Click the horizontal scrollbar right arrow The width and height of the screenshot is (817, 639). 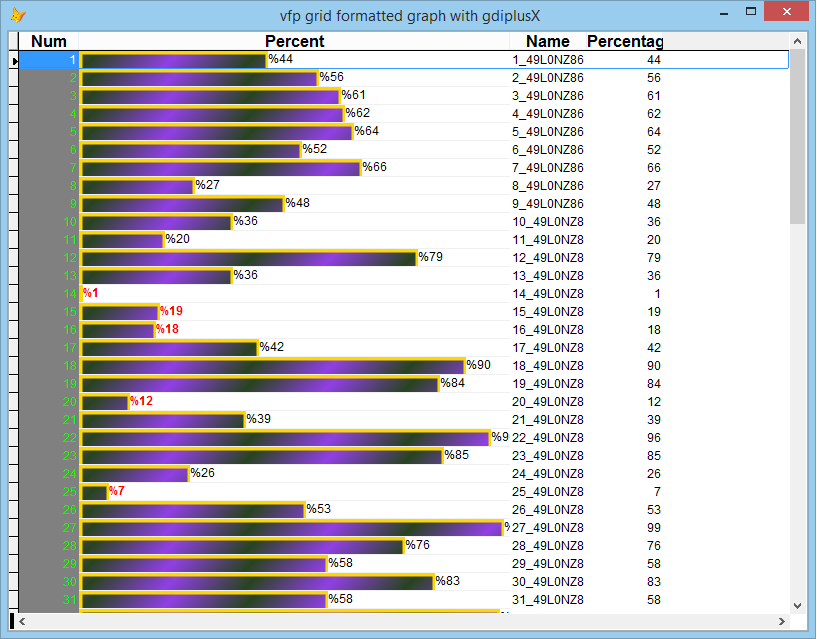coord(779,623)
